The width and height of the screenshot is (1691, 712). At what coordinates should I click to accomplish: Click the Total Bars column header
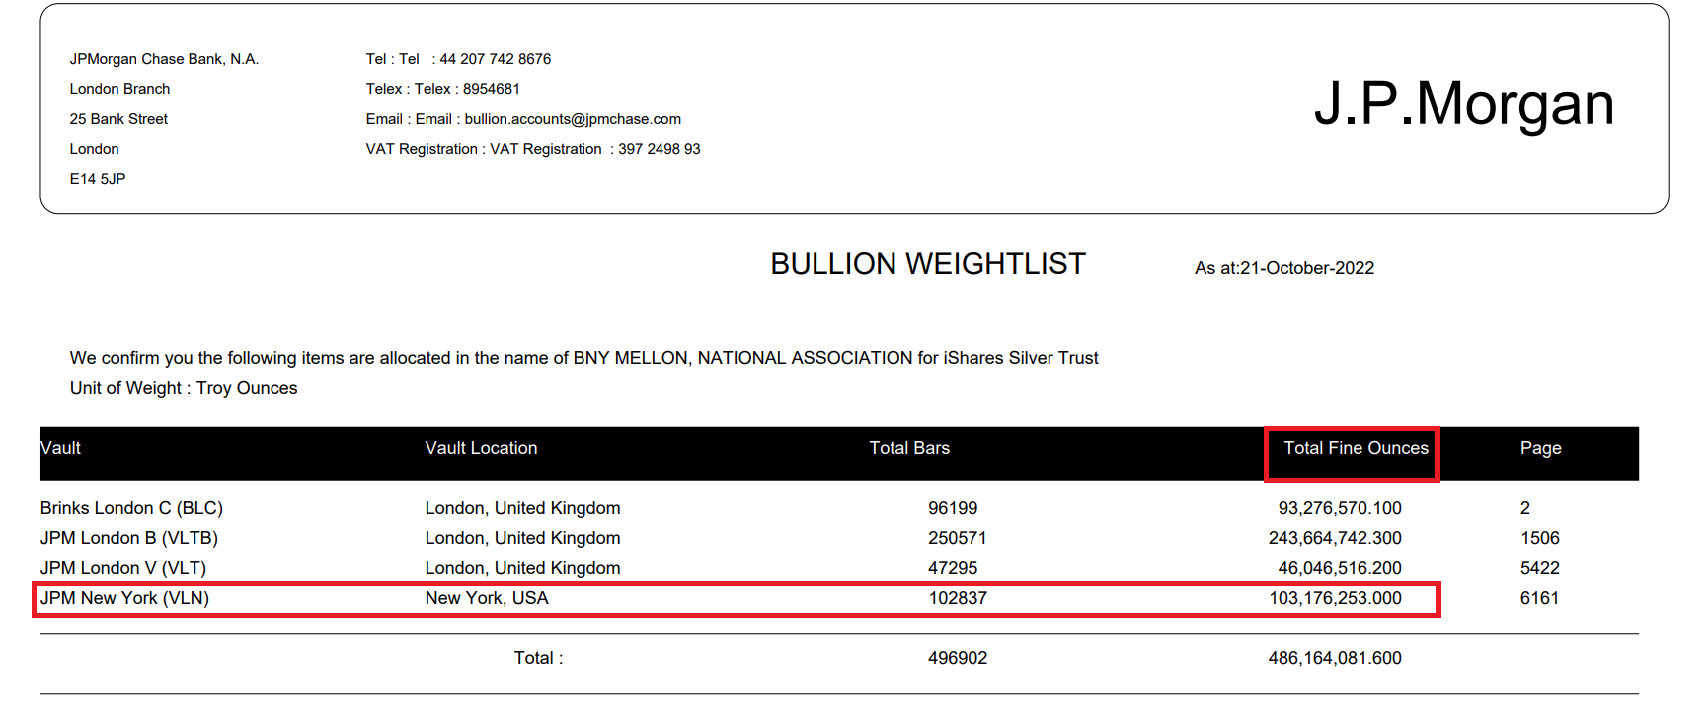(909, 448)
